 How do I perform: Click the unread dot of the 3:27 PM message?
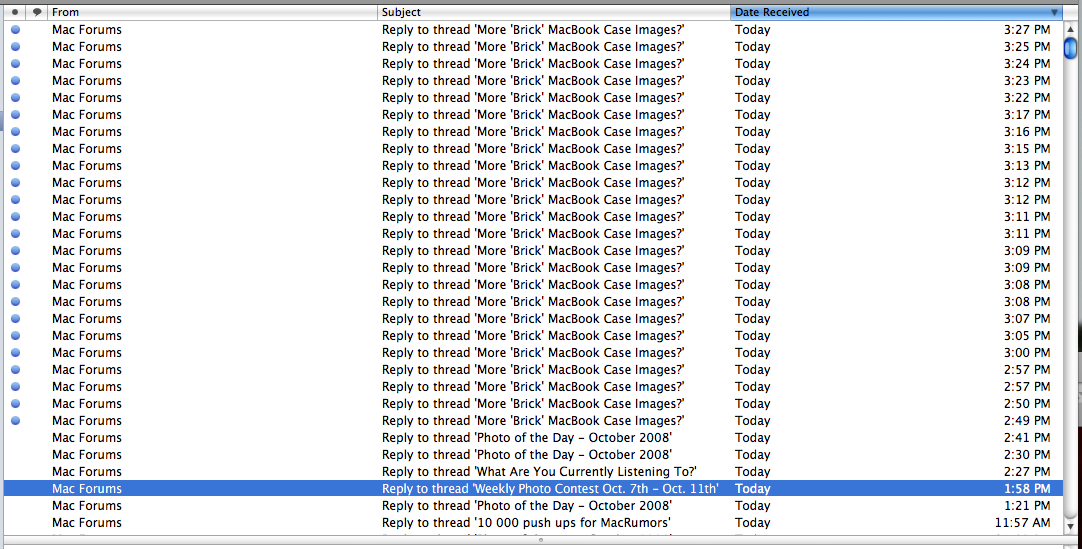click(15, 30)
